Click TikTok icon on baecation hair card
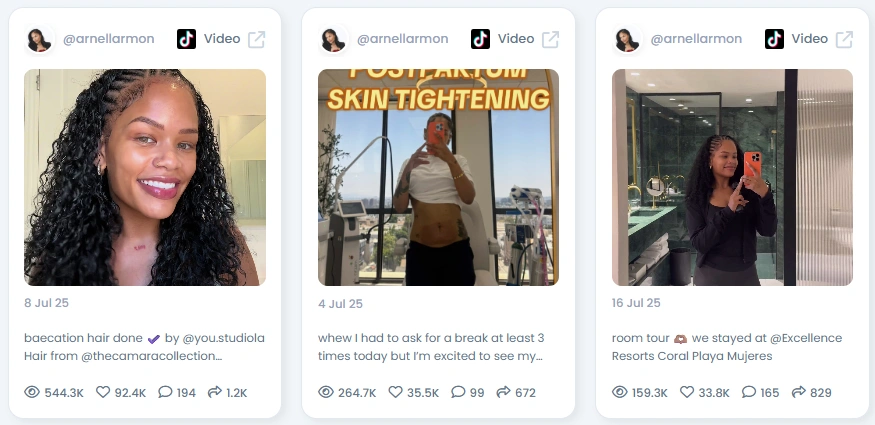Screen dimensions: 875x425 (186, 39)
